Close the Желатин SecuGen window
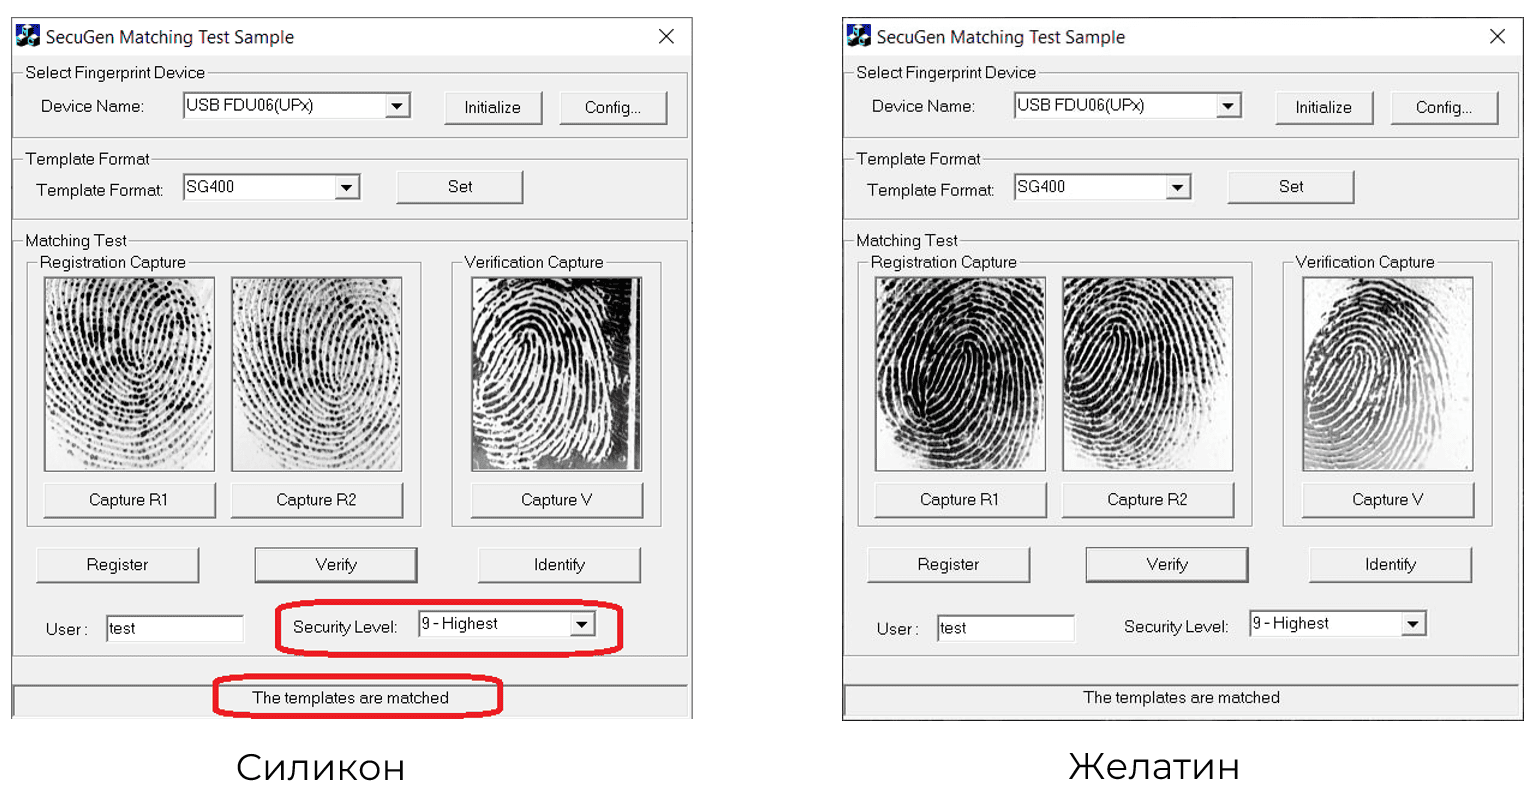 coord(1497,37)
